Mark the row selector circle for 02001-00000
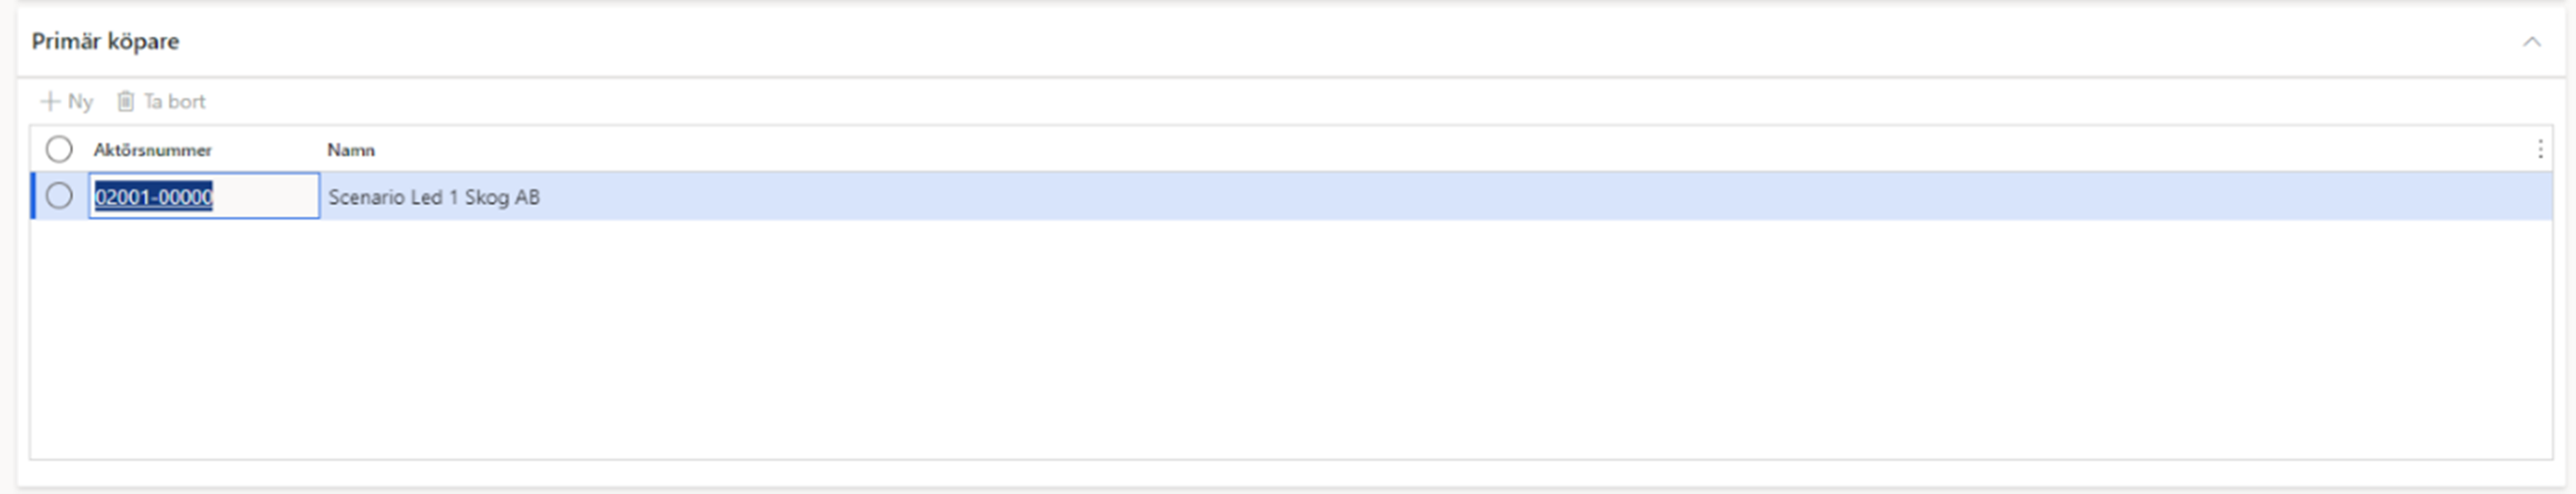 click(59, 195)
